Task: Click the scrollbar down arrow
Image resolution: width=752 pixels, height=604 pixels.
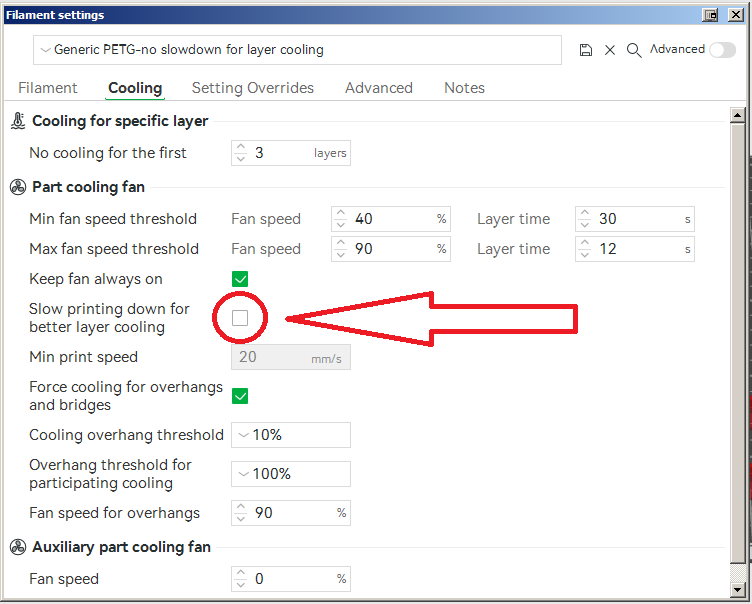Action: click(737, 589)
